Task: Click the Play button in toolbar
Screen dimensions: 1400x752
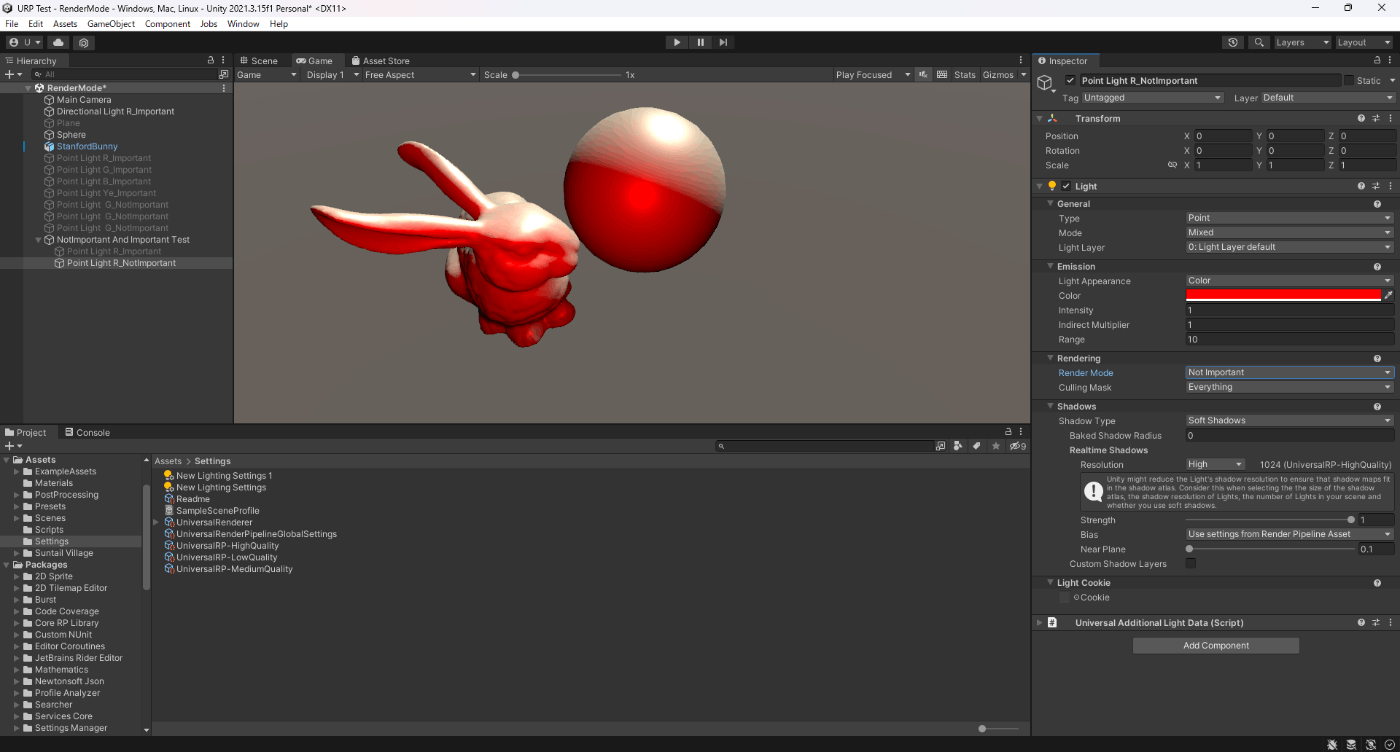Action: (677, 42)
